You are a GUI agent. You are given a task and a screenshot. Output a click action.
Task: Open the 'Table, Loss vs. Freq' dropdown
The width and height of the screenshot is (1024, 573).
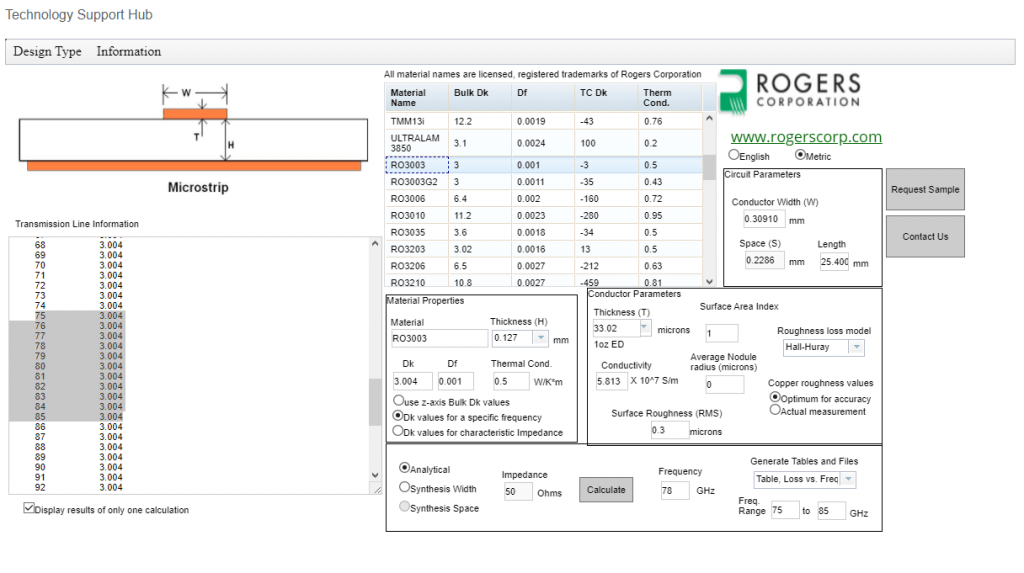(848, 479)
